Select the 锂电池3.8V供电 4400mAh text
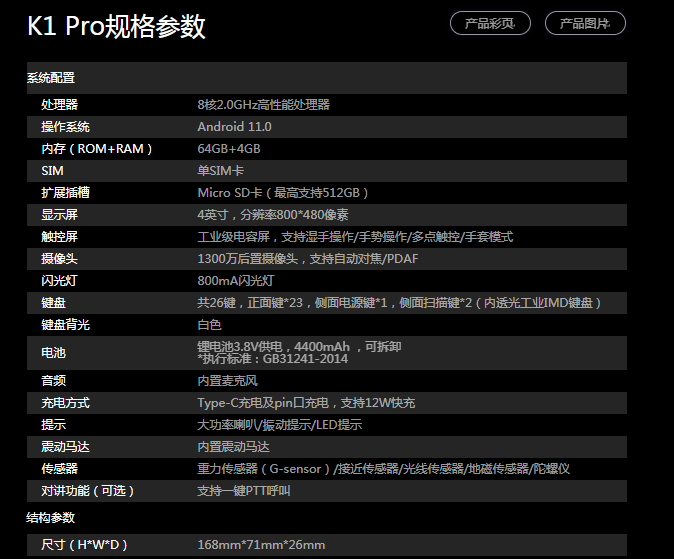 [x=299, y=347]
